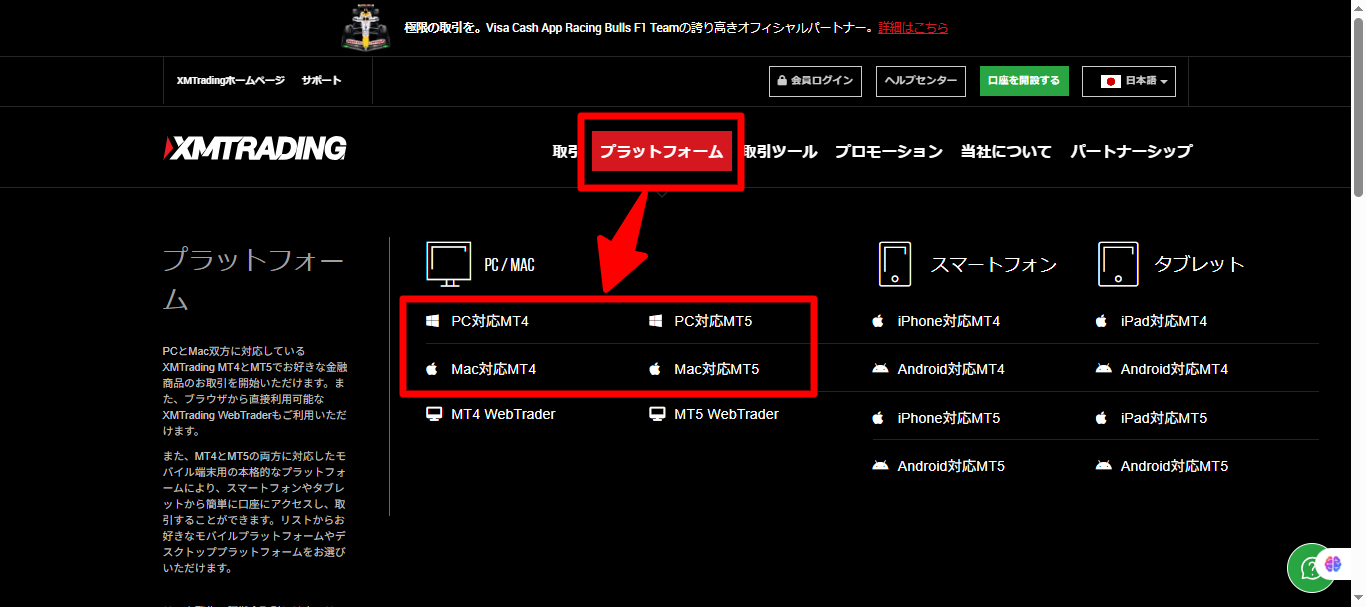Click the ヘルプセンター button
The width and height of the screenshot is (1366, 607).
point(919,81)
